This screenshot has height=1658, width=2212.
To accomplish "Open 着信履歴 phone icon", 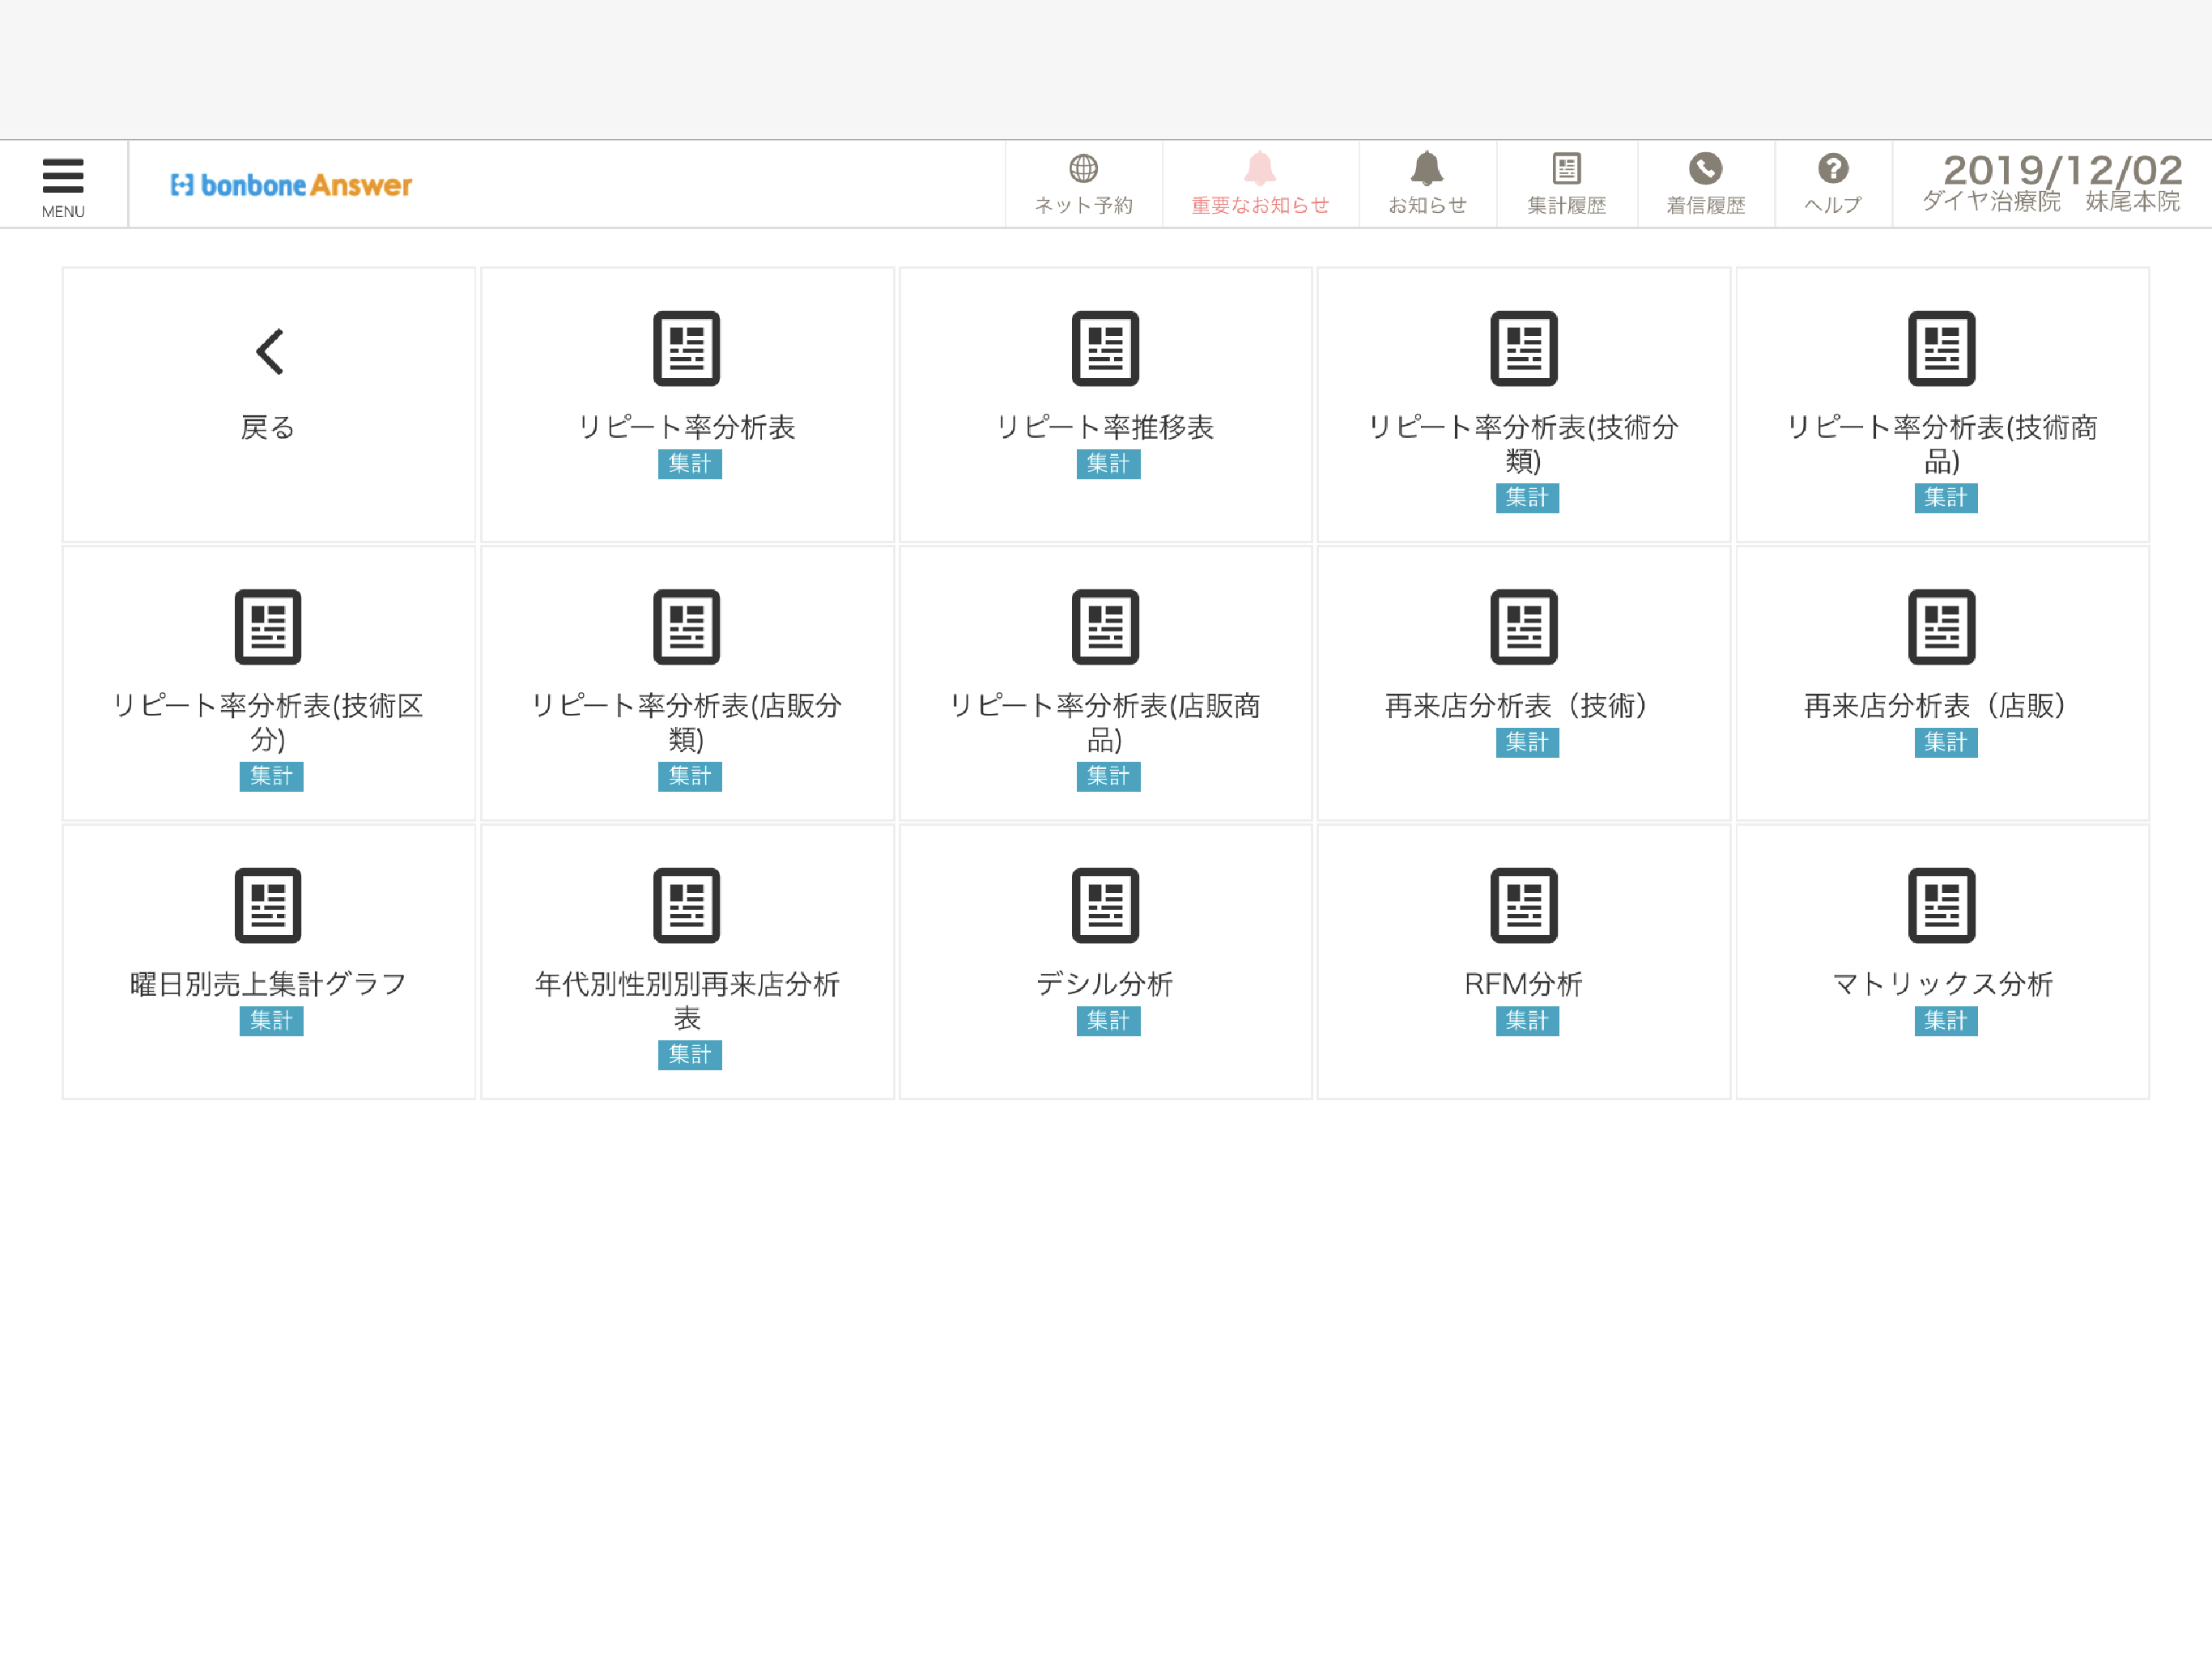I will 1705,168.
